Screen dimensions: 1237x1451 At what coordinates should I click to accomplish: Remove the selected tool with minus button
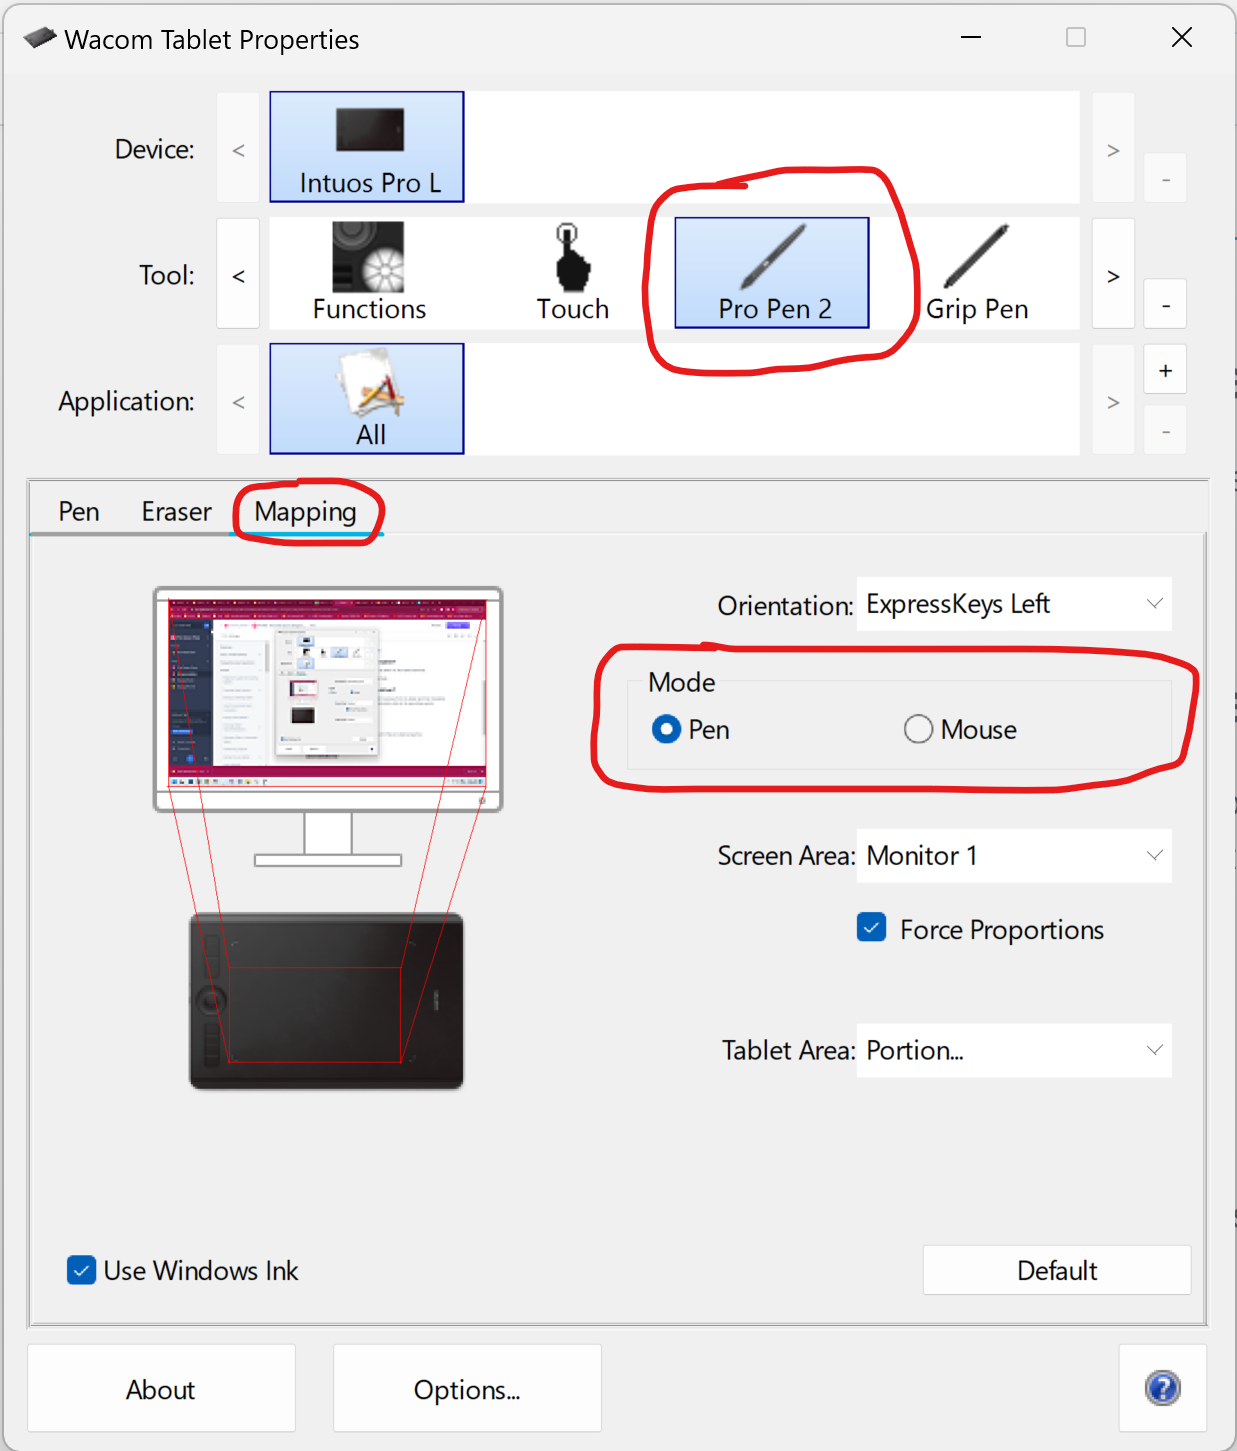pyautogui.click(x=1165, y=305)
